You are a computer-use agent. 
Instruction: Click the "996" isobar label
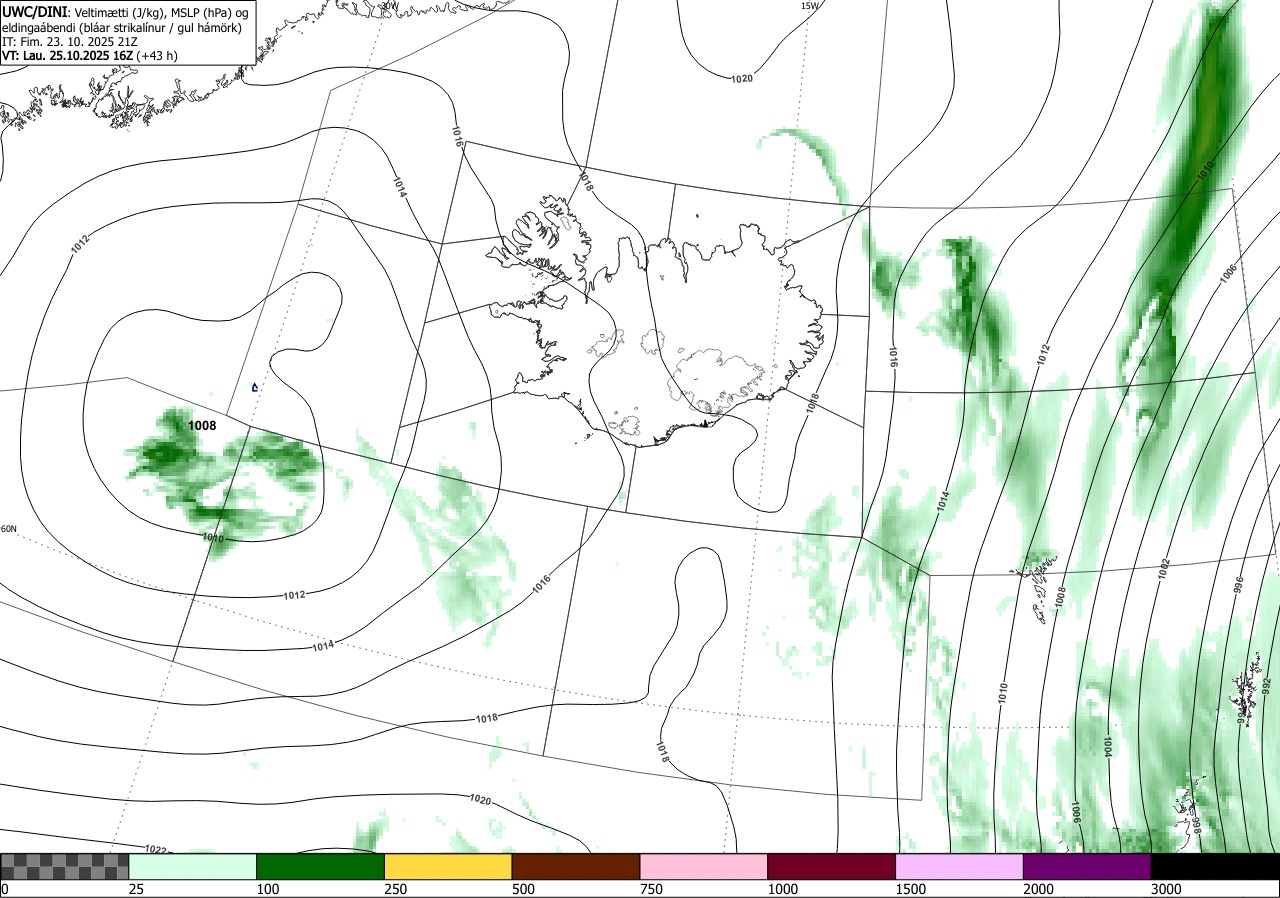pos(1238,586)
